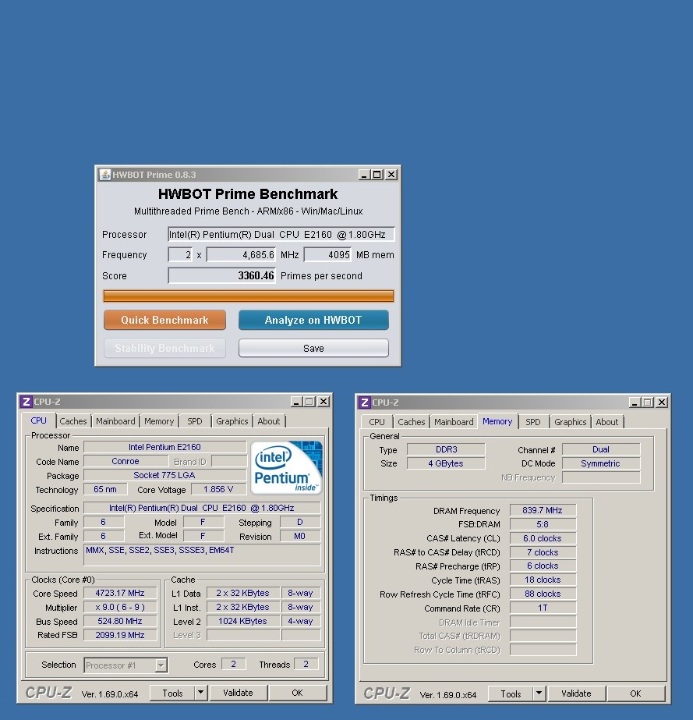The width and height of the screenshot is (693, 720).
Task: Click memory Size value 4 GBytes
Action: [x=446, y=464]
